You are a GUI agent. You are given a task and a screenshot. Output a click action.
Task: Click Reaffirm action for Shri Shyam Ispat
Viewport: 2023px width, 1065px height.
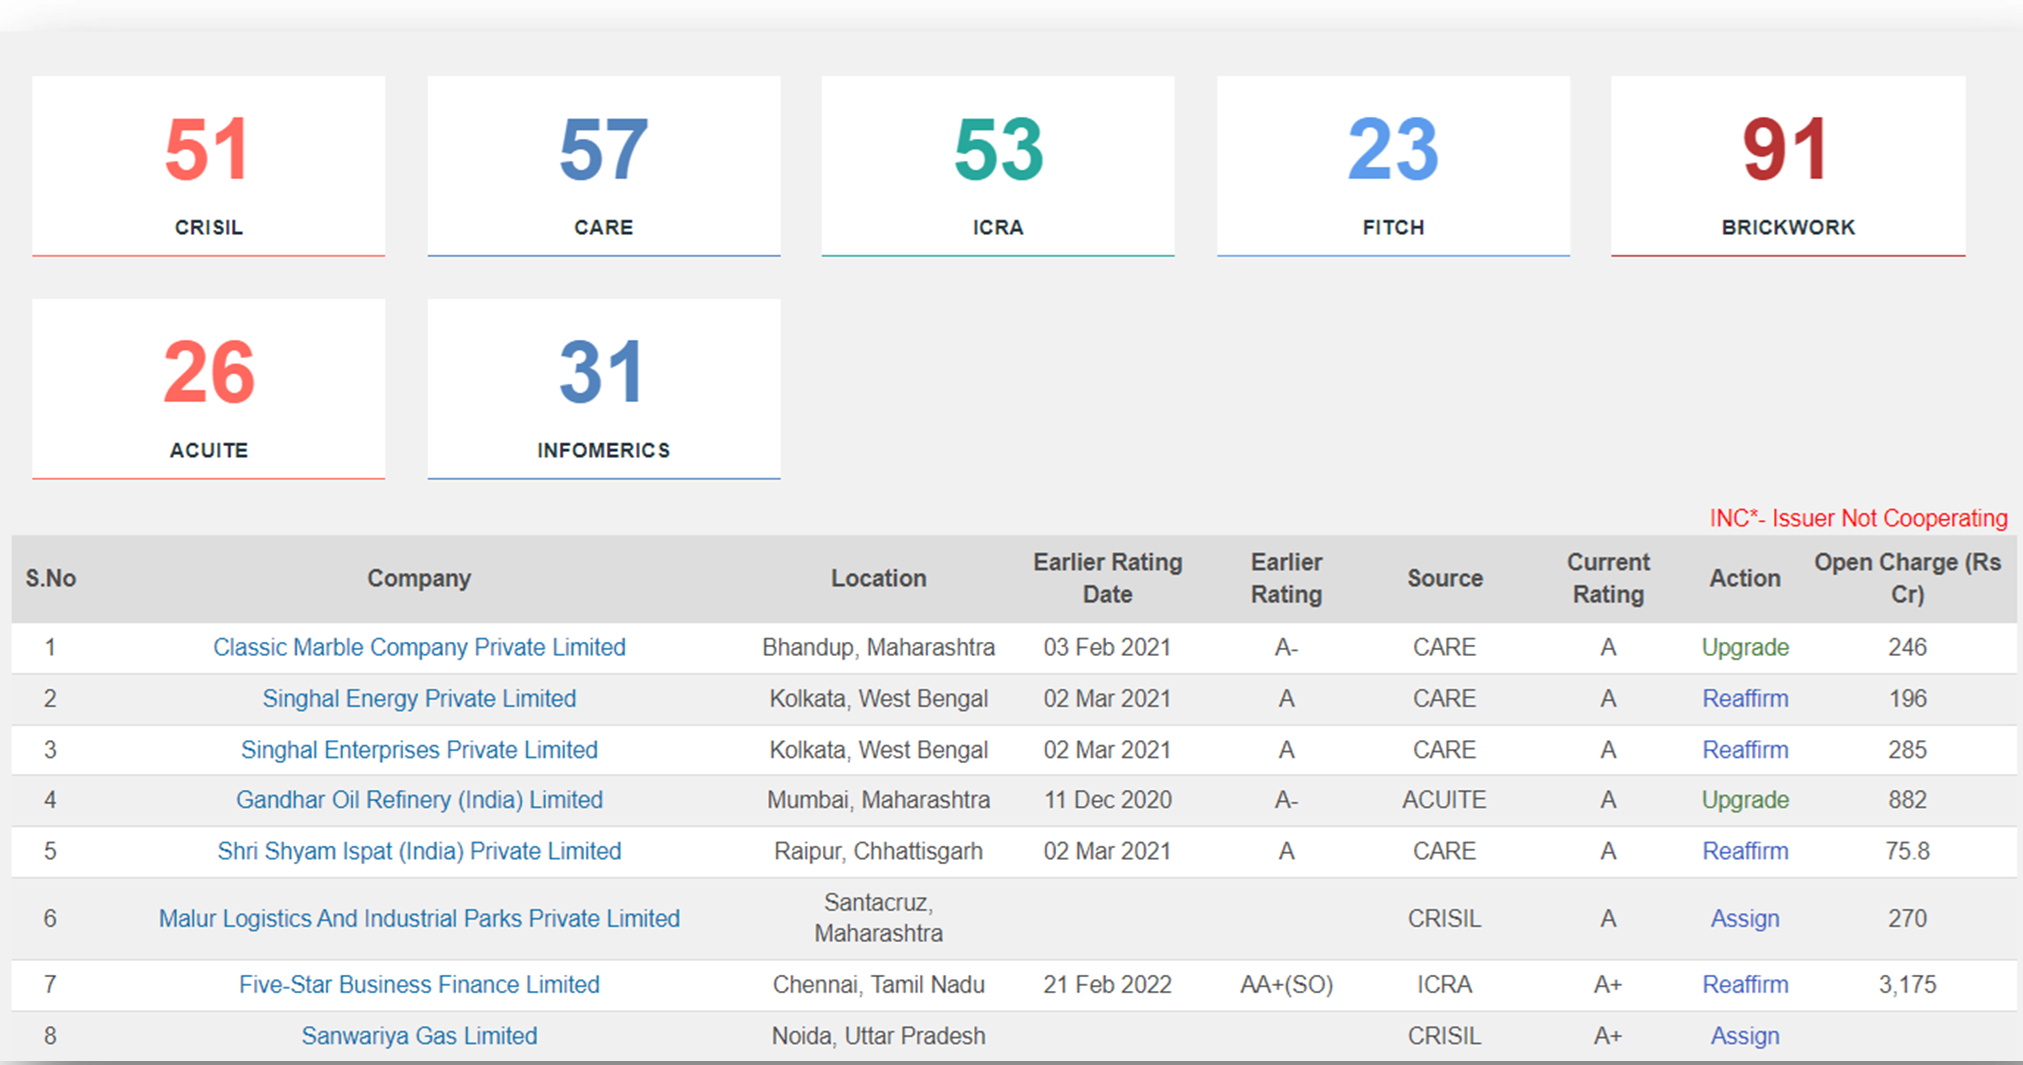[x=1745, y=851]
